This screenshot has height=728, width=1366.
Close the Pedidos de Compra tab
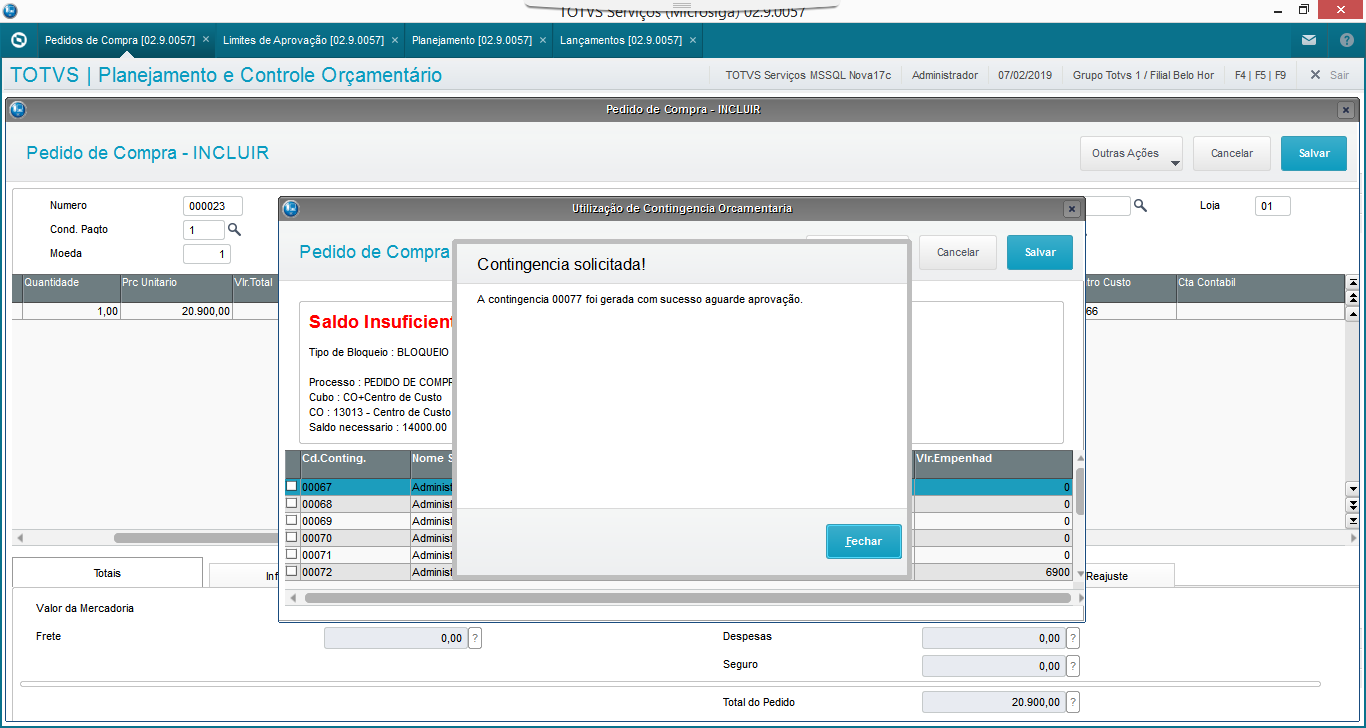pyautogui.click(x=206, y=40)
